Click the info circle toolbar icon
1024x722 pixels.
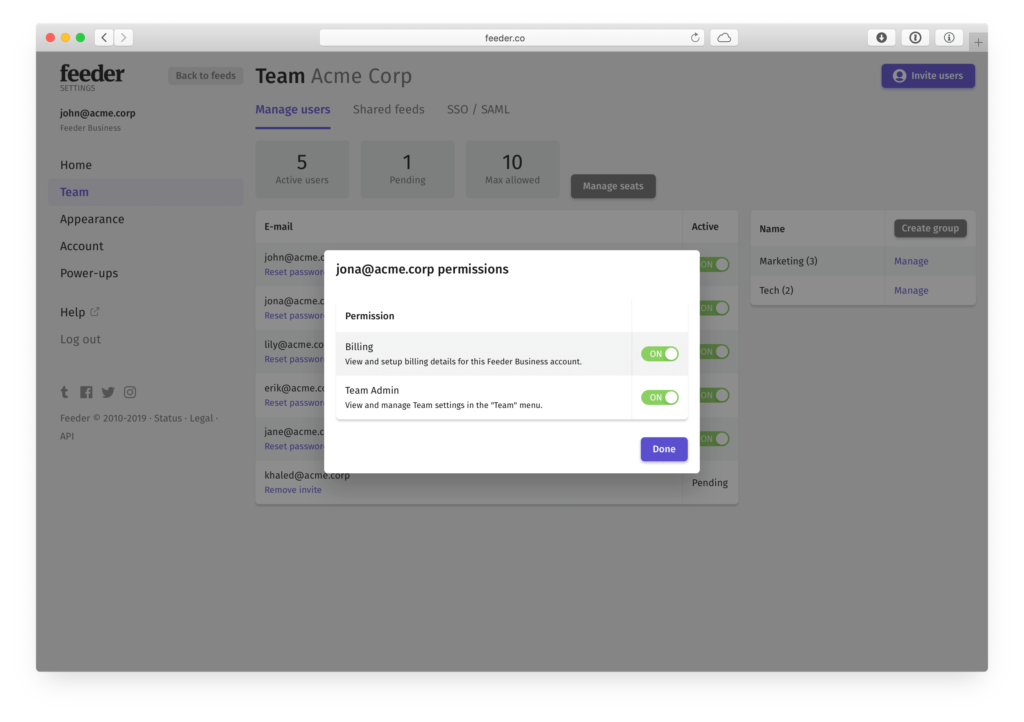pos(949,38)
